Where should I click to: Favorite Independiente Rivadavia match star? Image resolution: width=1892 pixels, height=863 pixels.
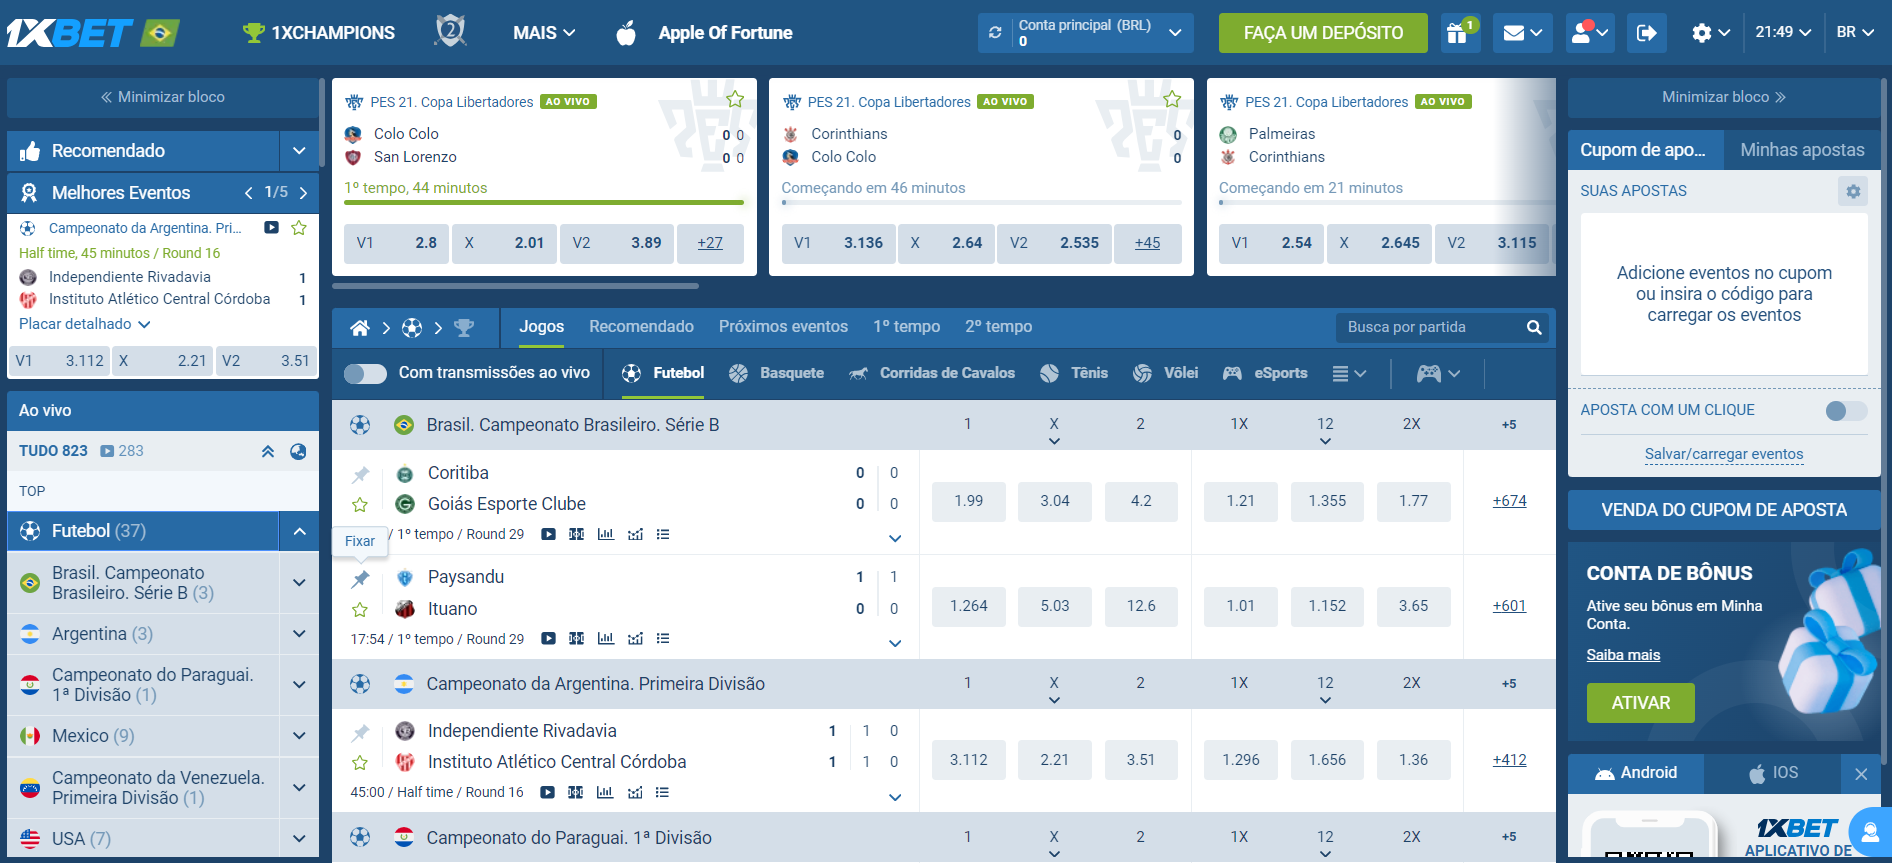[x=360, y=762]
